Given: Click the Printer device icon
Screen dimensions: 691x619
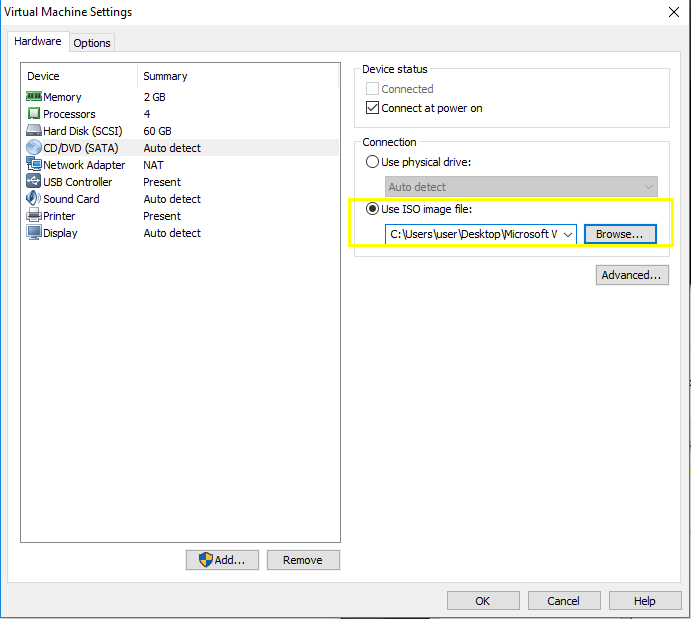Looking at the screenshot, I should (x=34, y=215).
